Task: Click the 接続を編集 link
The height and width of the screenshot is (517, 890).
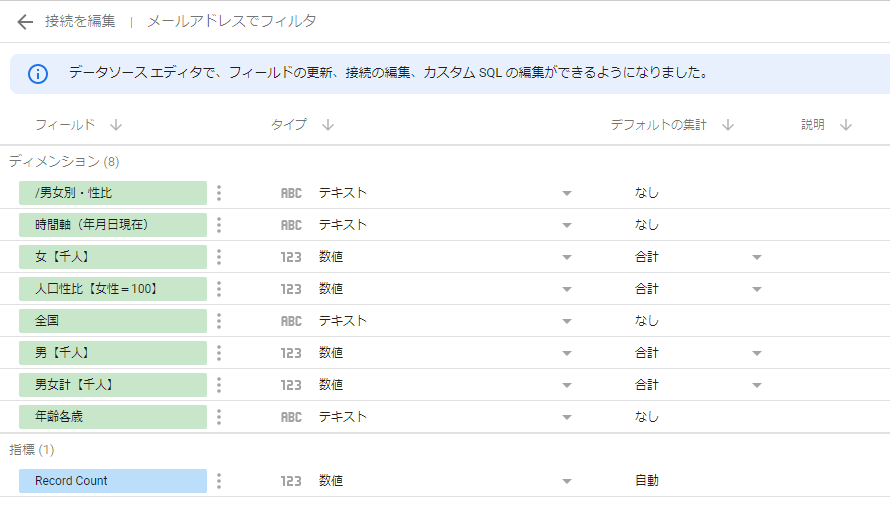Action: point(80,22)
